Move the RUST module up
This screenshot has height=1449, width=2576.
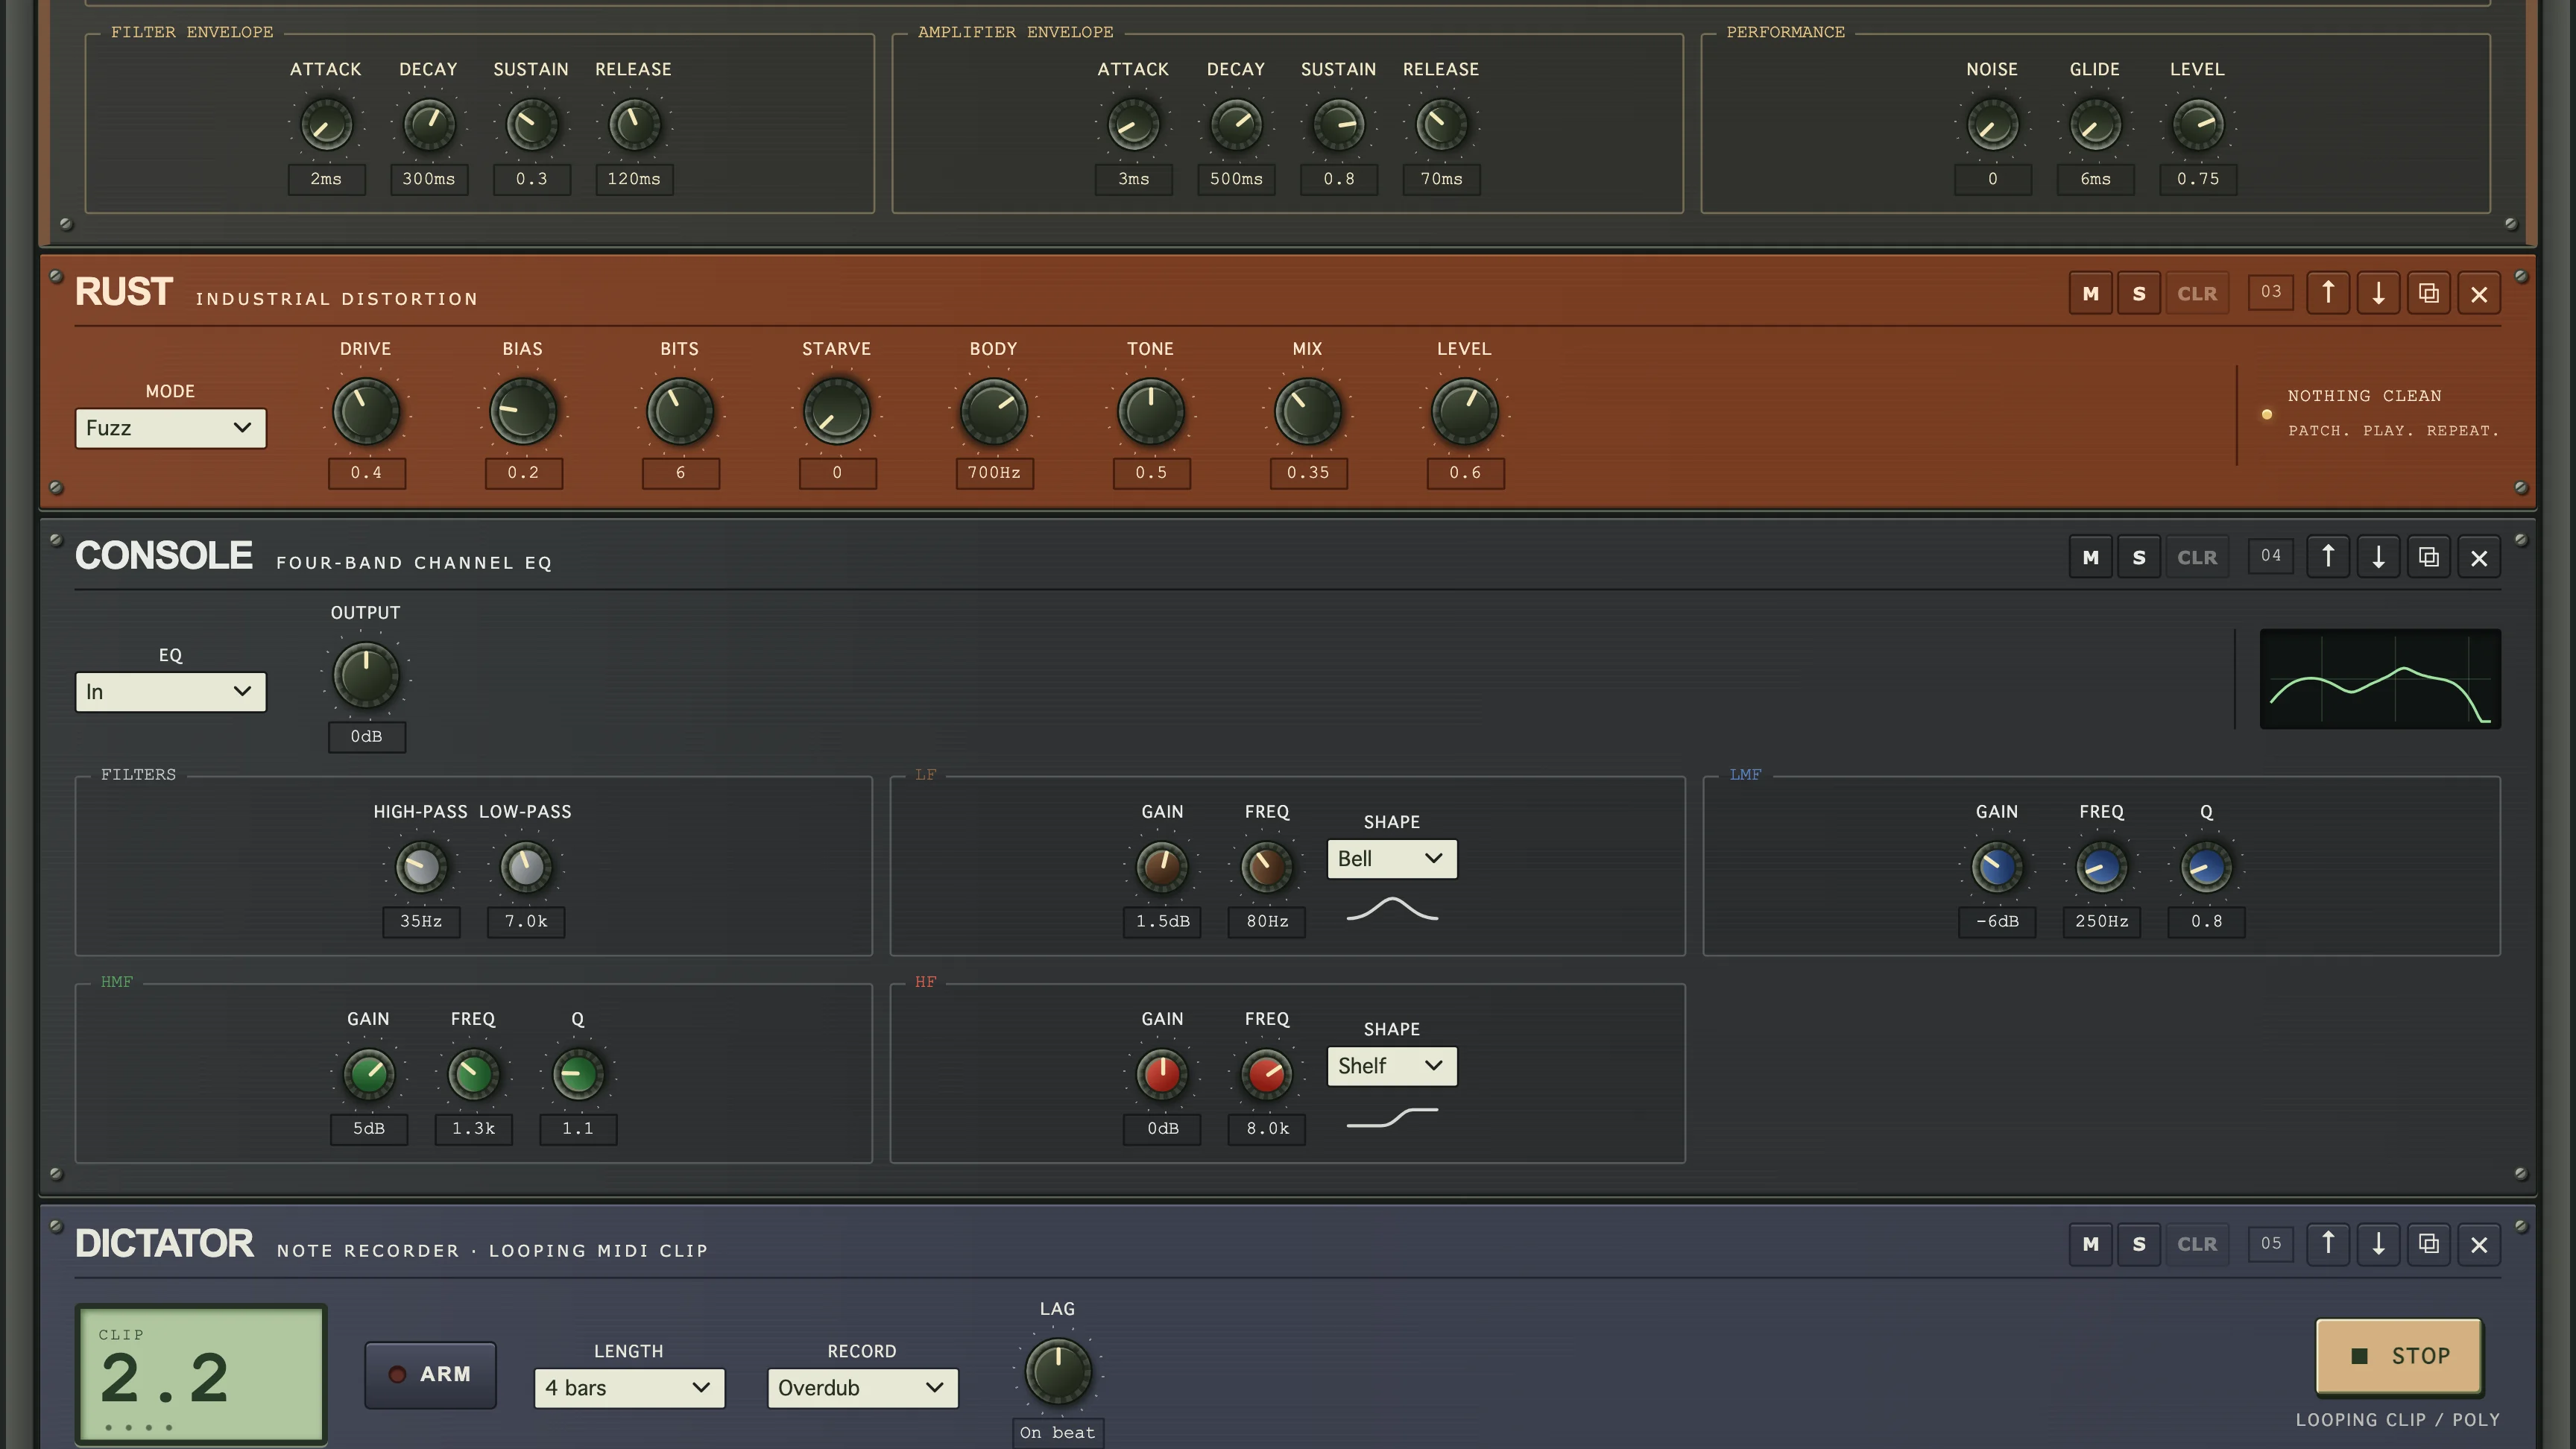[x=2328, y=293]
